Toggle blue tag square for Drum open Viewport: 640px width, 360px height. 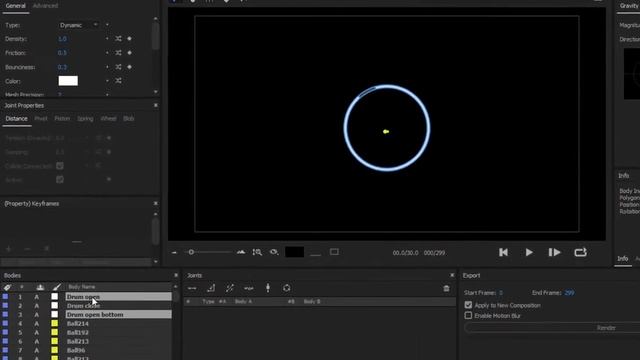click(5, 297)
